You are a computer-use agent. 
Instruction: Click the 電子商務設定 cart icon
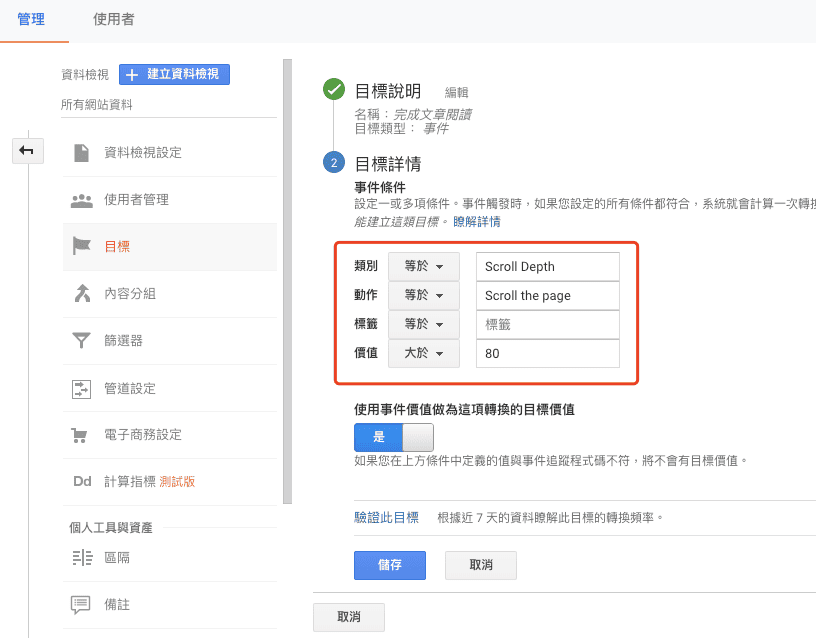click(82, 435)
